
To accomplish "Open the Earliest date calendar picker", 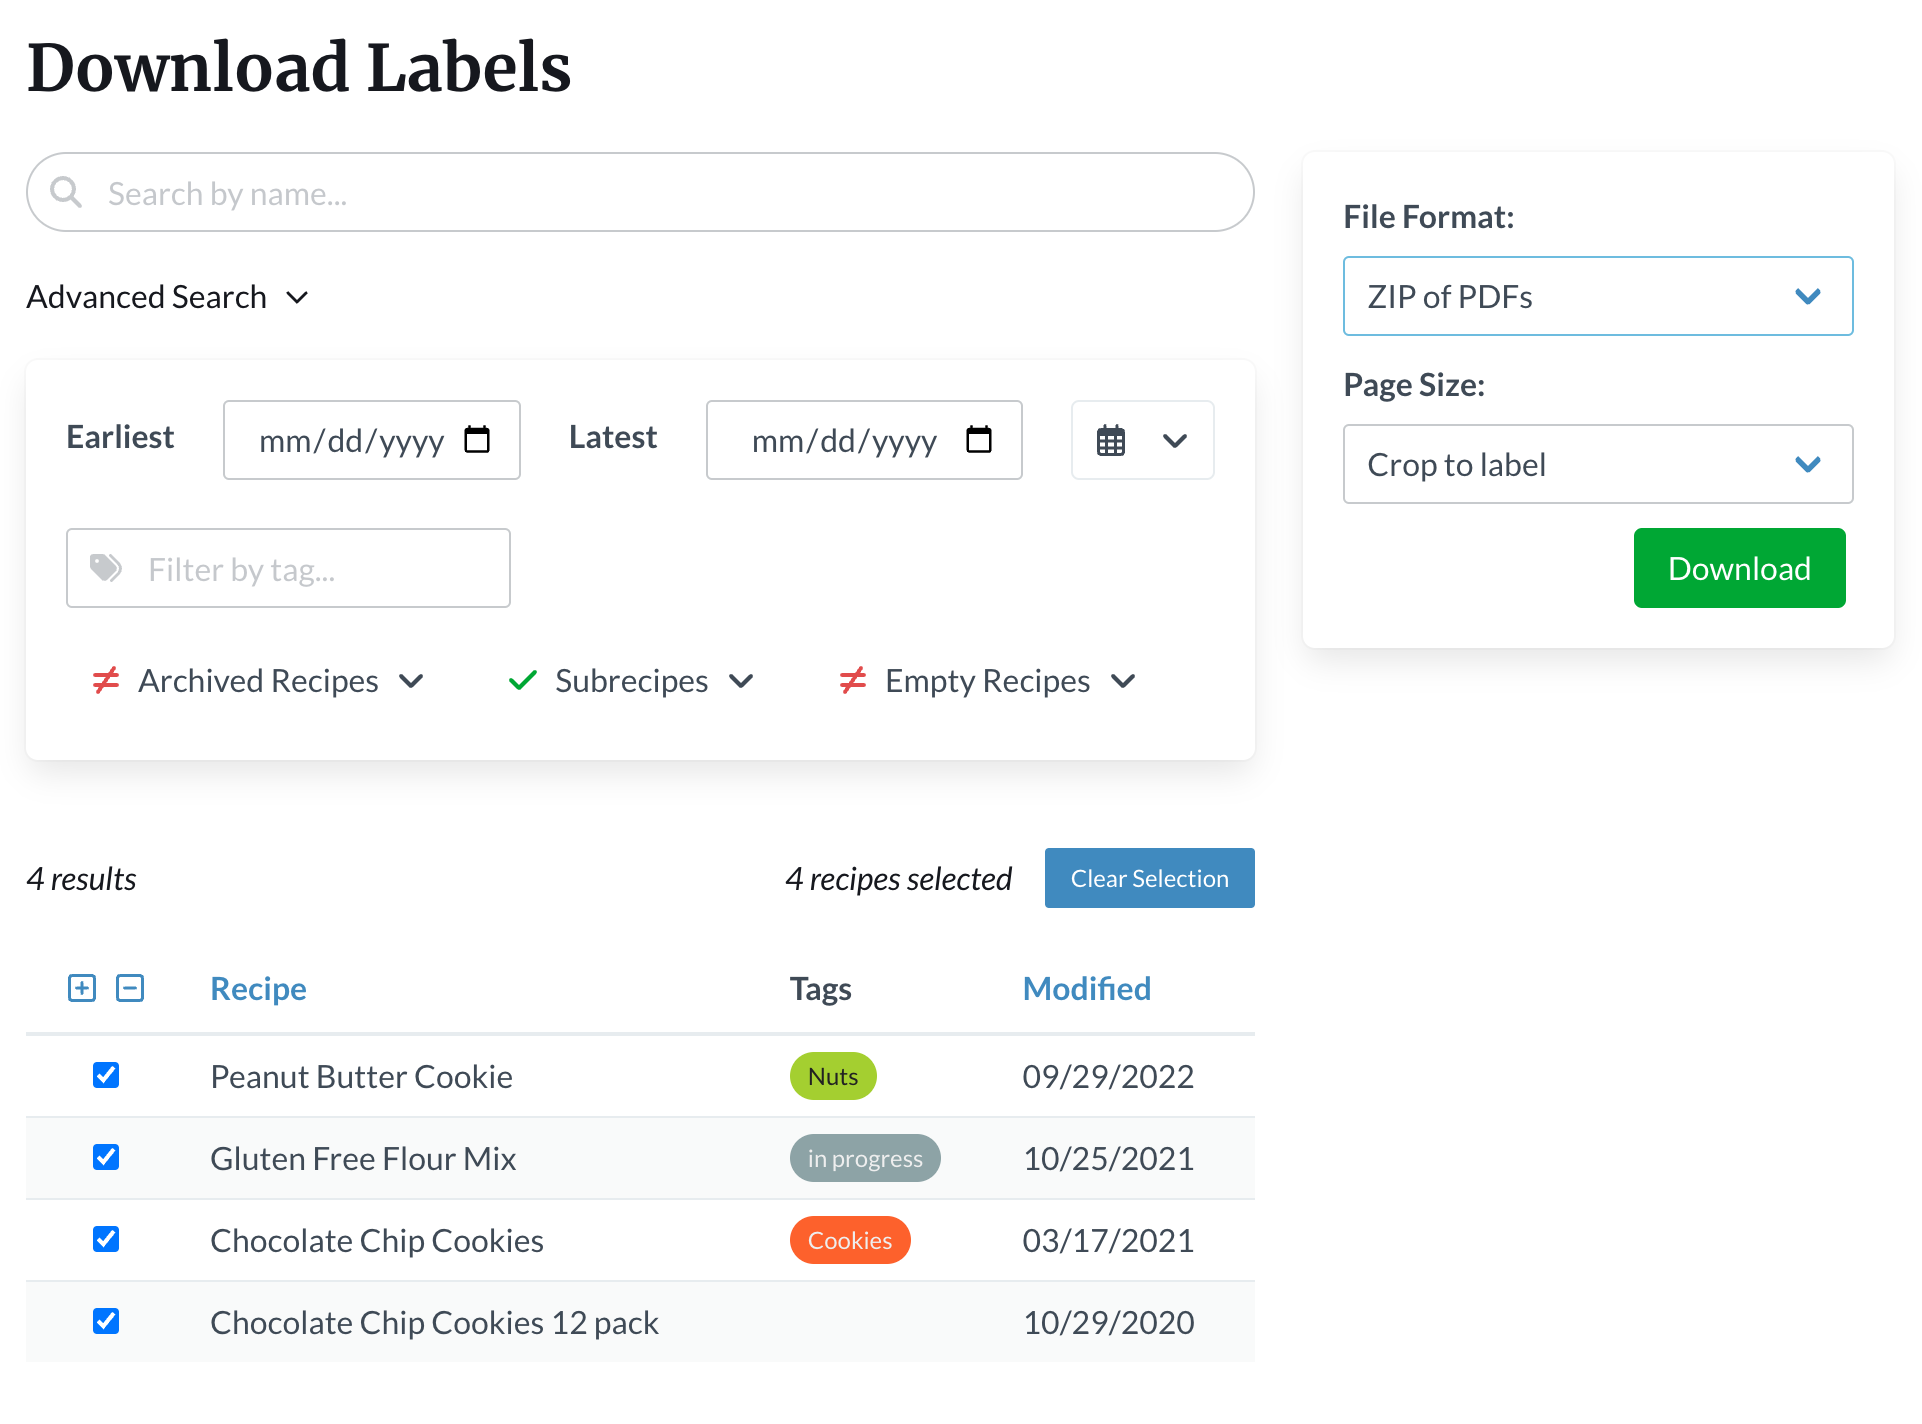I will click(x=477, y=440).
